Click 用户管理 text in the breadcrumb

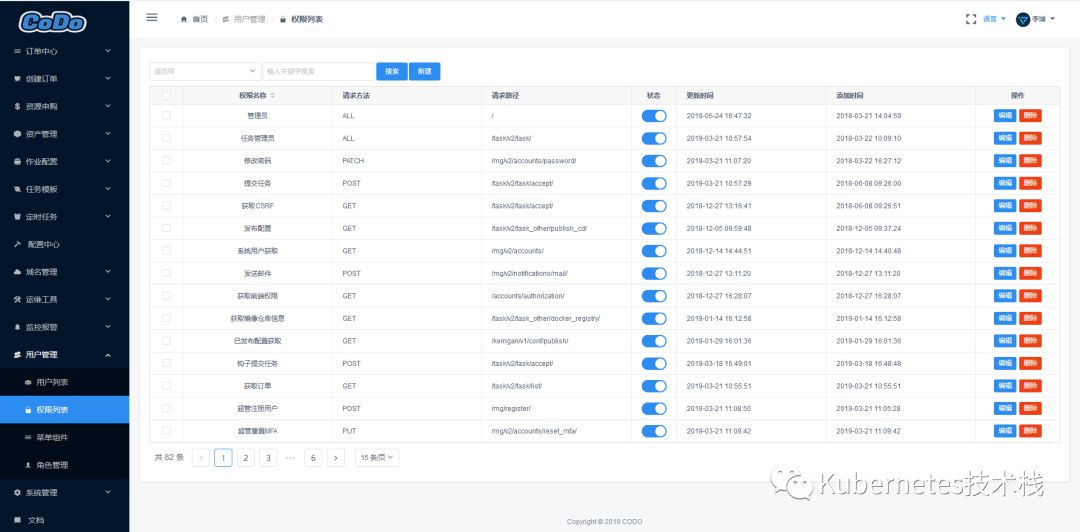(x=249, y=19)
